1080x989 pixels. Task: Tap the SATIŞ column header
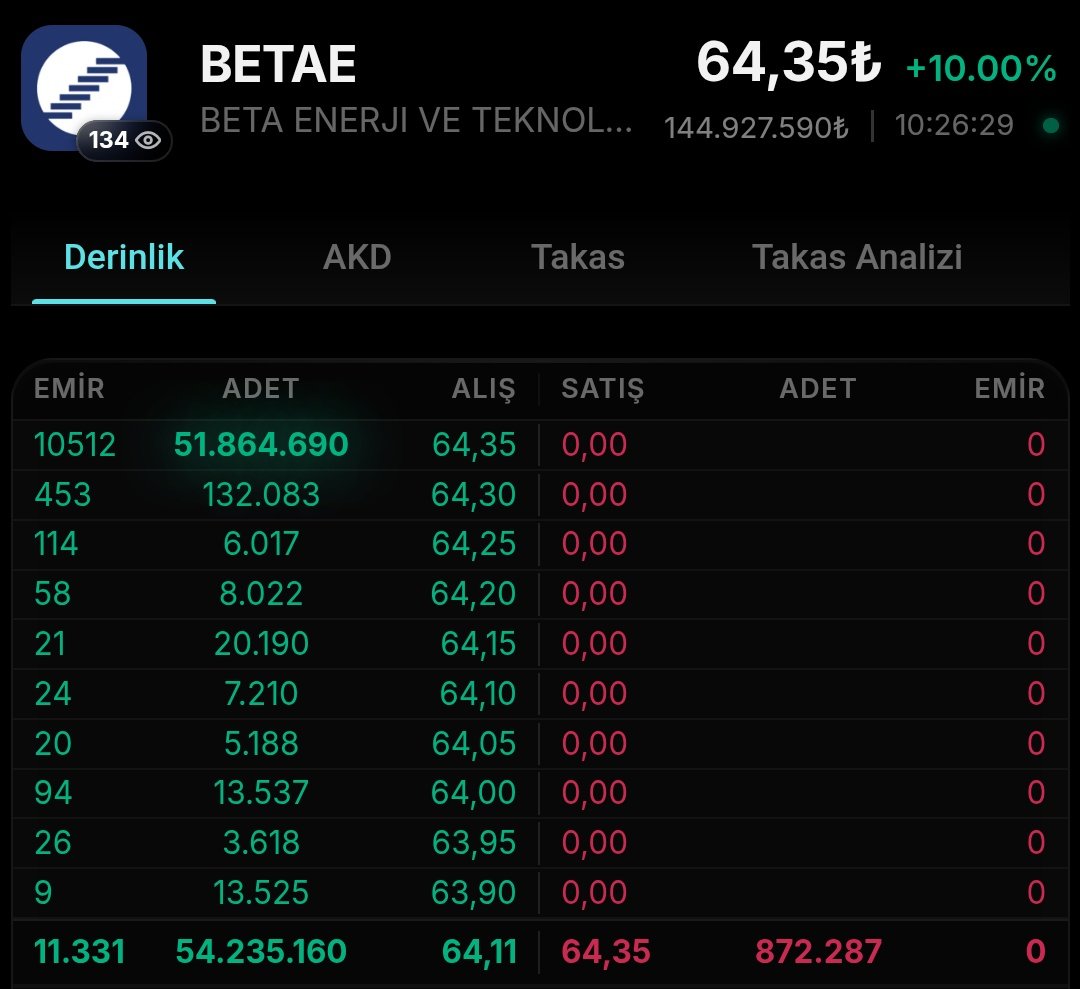[x=603, y=389]
